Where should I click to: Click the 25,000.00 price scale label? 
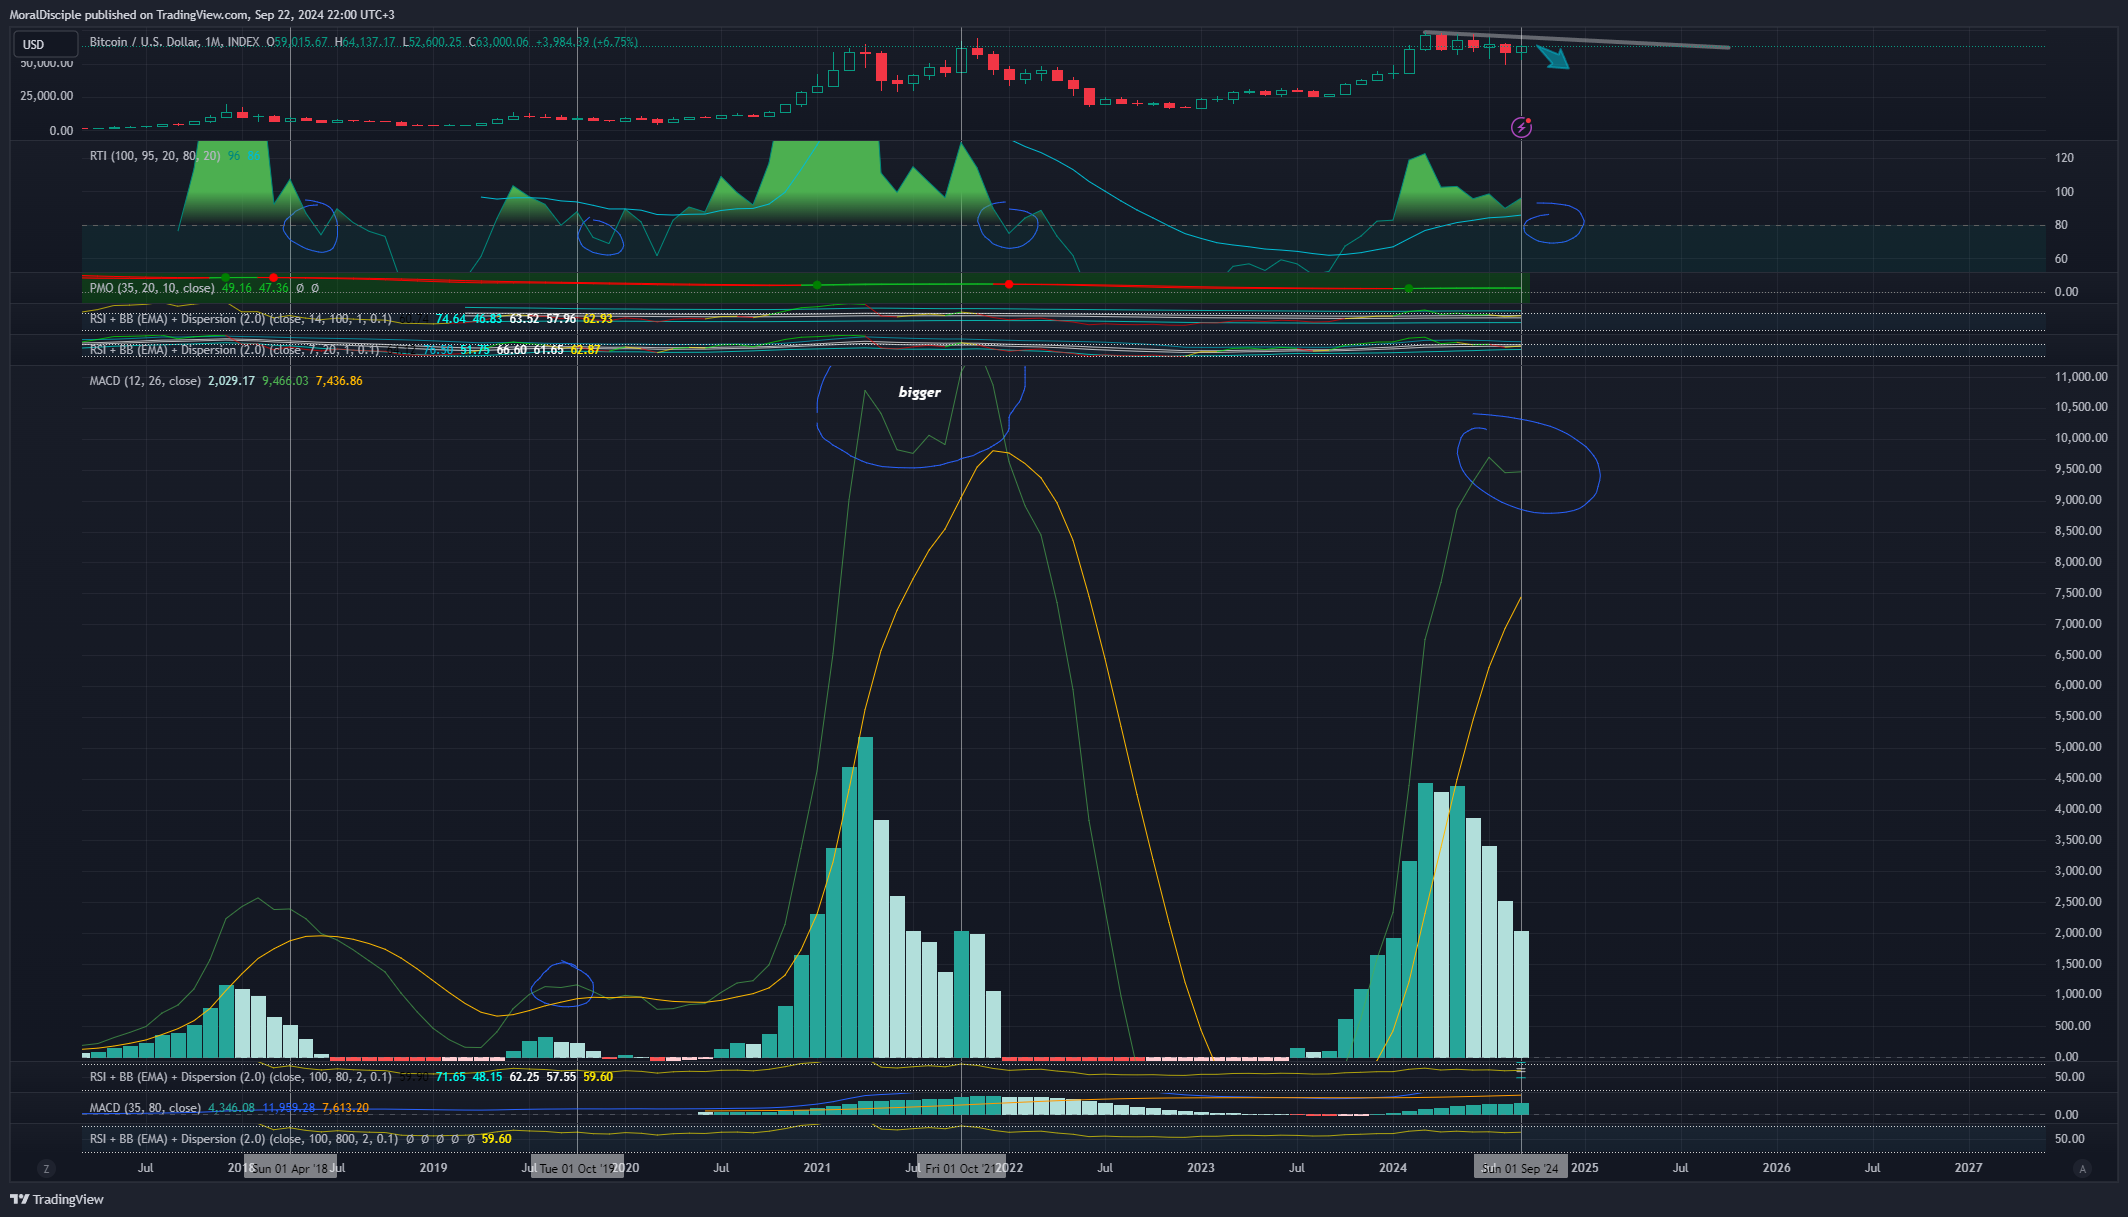[x=47, y=96]
